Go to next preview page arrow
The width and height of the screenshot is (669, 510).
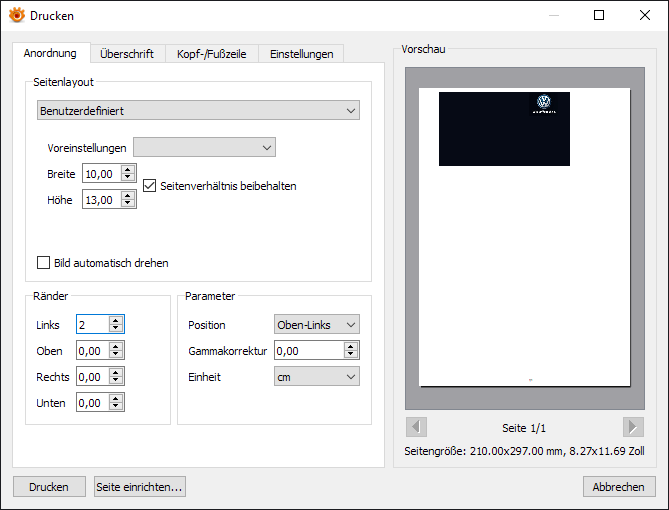[633, 427]
